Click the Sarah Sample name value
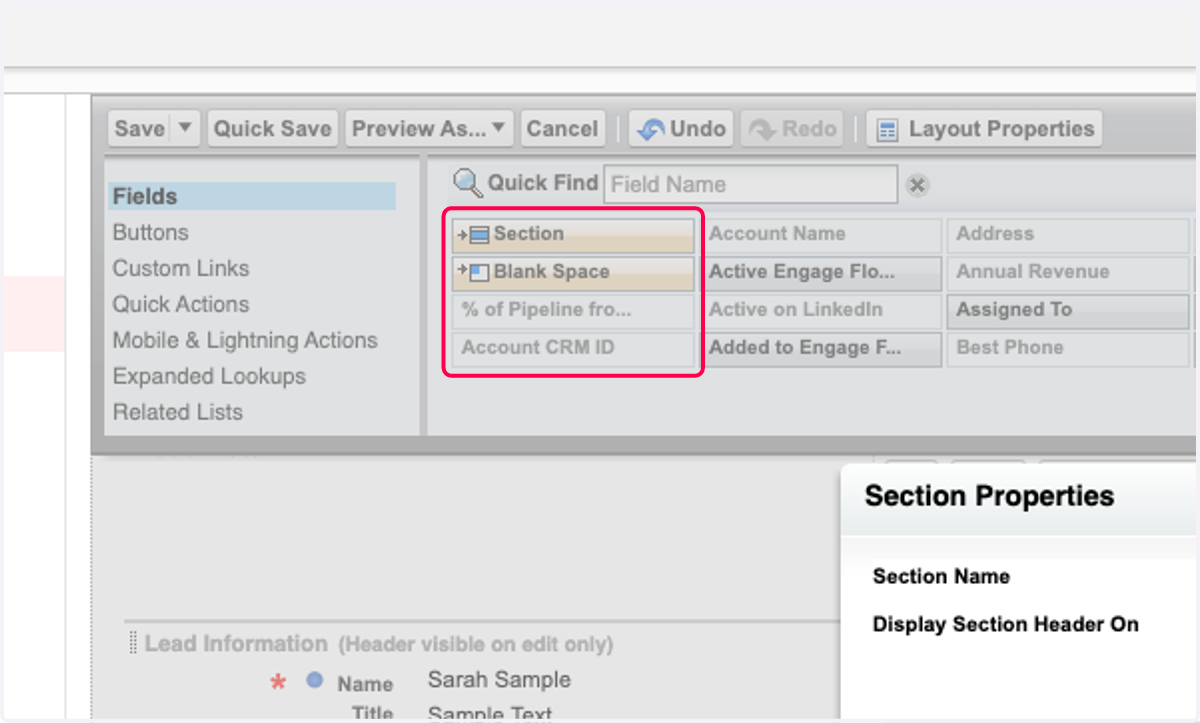 [499, 680]
